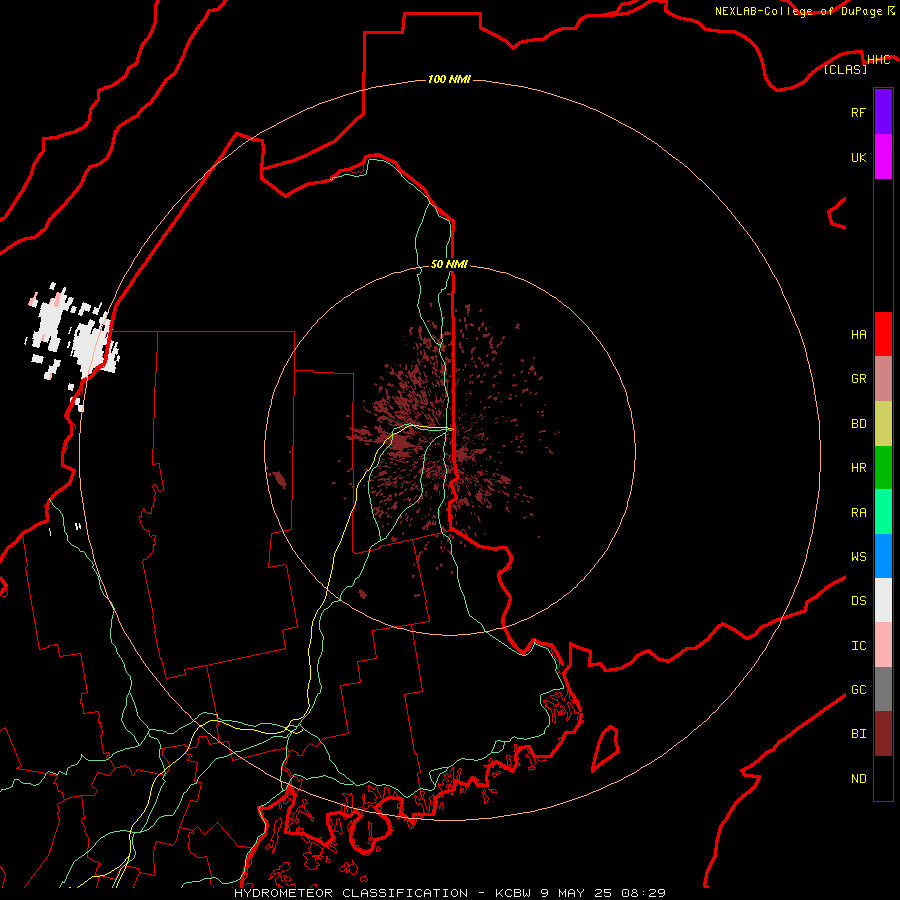Click the GR legend label
This screenshot has height=900, width=900.
(858, 379)
